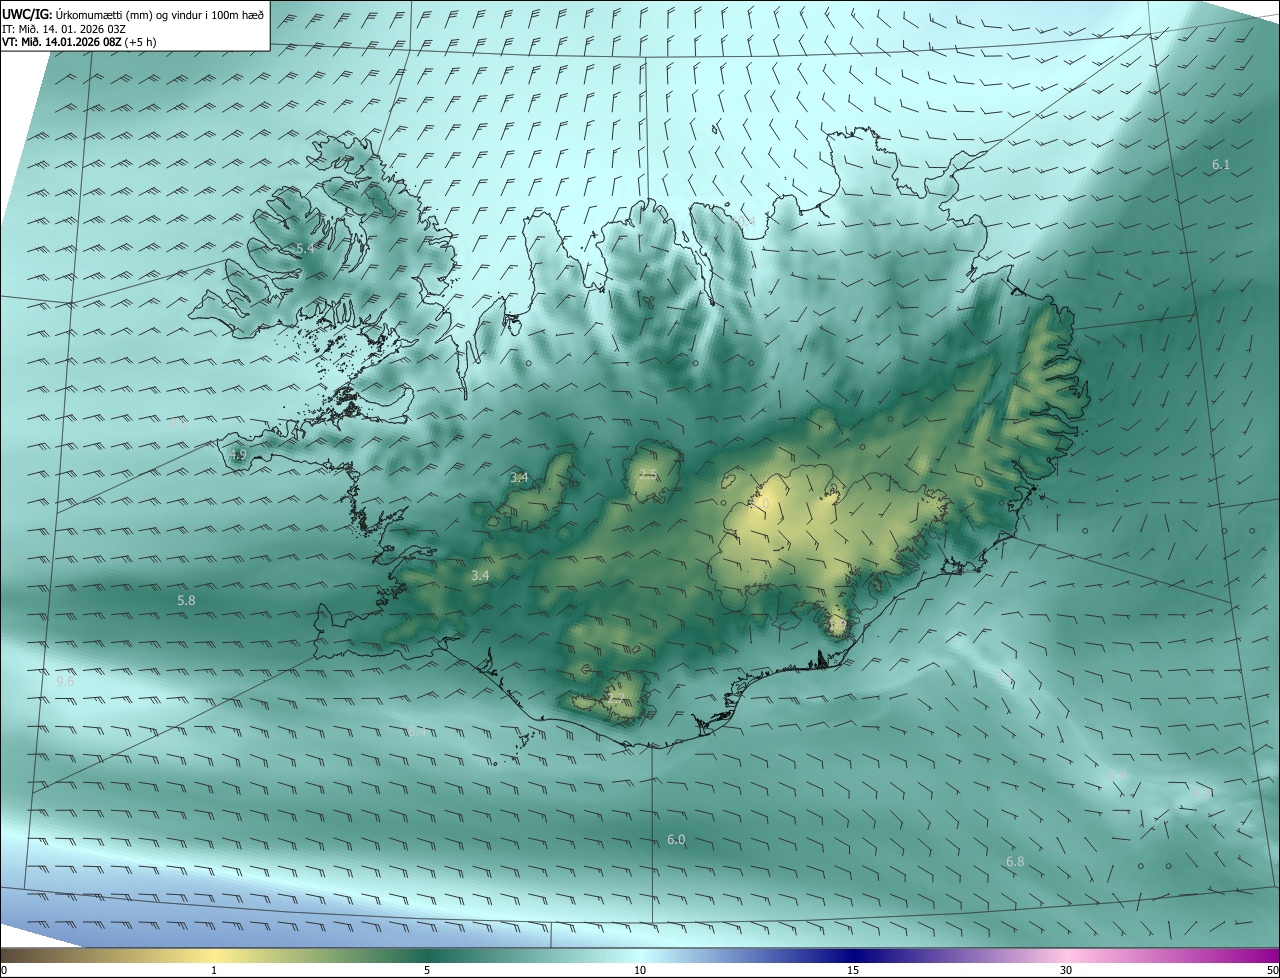Image resolution: width=1280 pixels, height=978 pixels.
Task: Click the 6.1 value label
Action: point(1221,165)
